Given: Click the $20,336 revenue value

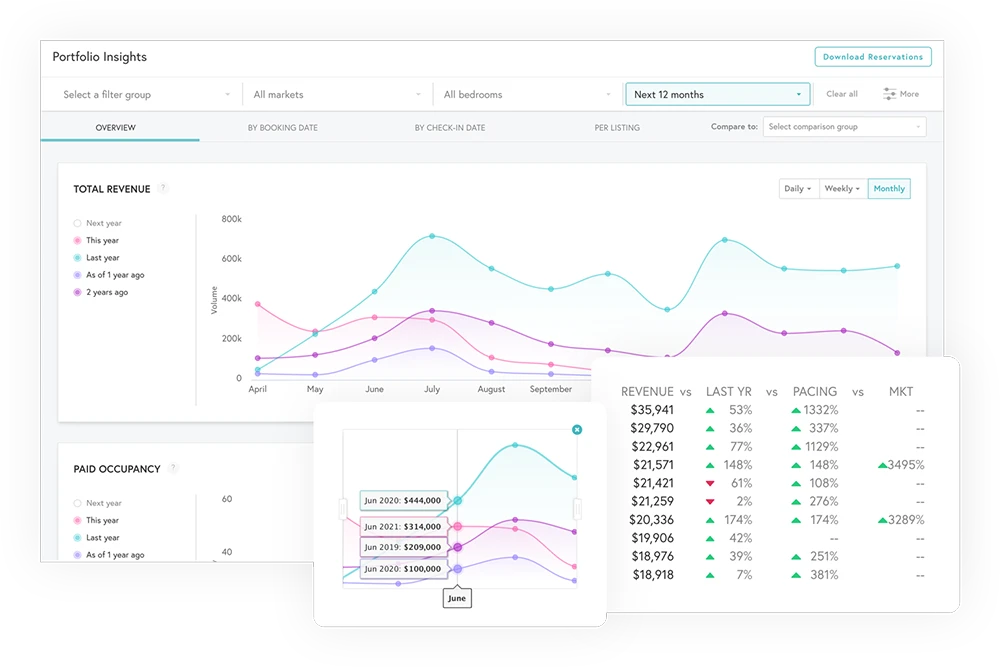Looking at the screenshot, I should click(651, 520).
